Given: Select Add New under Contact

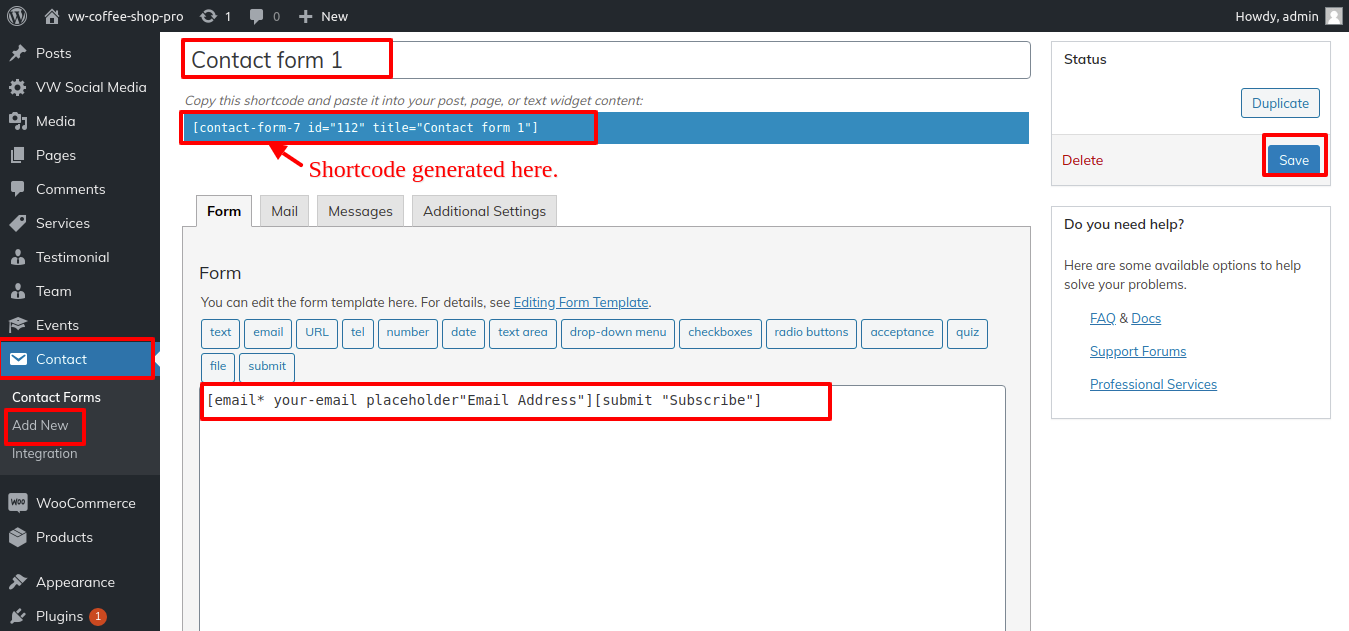Looking at the screenshot, I should tap(40, 425).
